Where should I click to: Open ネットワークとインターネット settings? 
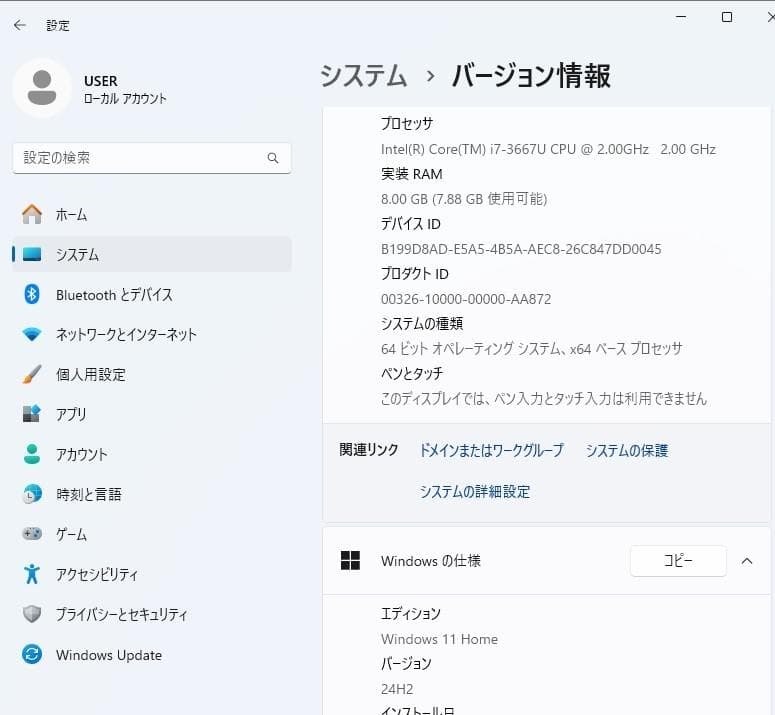[152, 335]
